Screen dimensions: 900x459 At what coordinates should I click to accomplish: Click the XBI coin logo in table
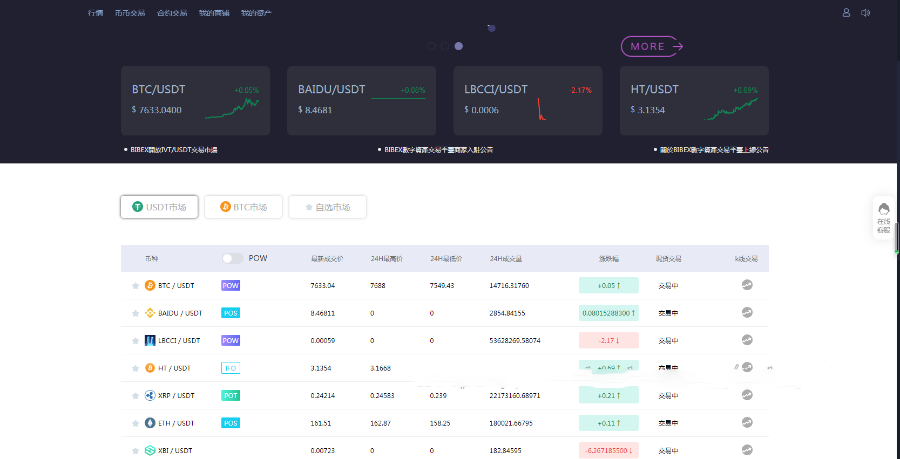click(150, 450)
